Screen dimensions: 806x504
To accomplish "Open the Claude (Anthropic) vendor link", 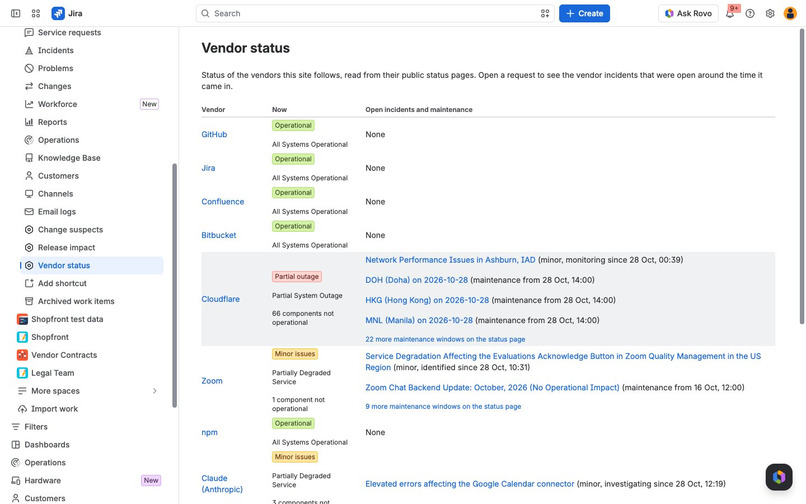I will click(222, 483).
